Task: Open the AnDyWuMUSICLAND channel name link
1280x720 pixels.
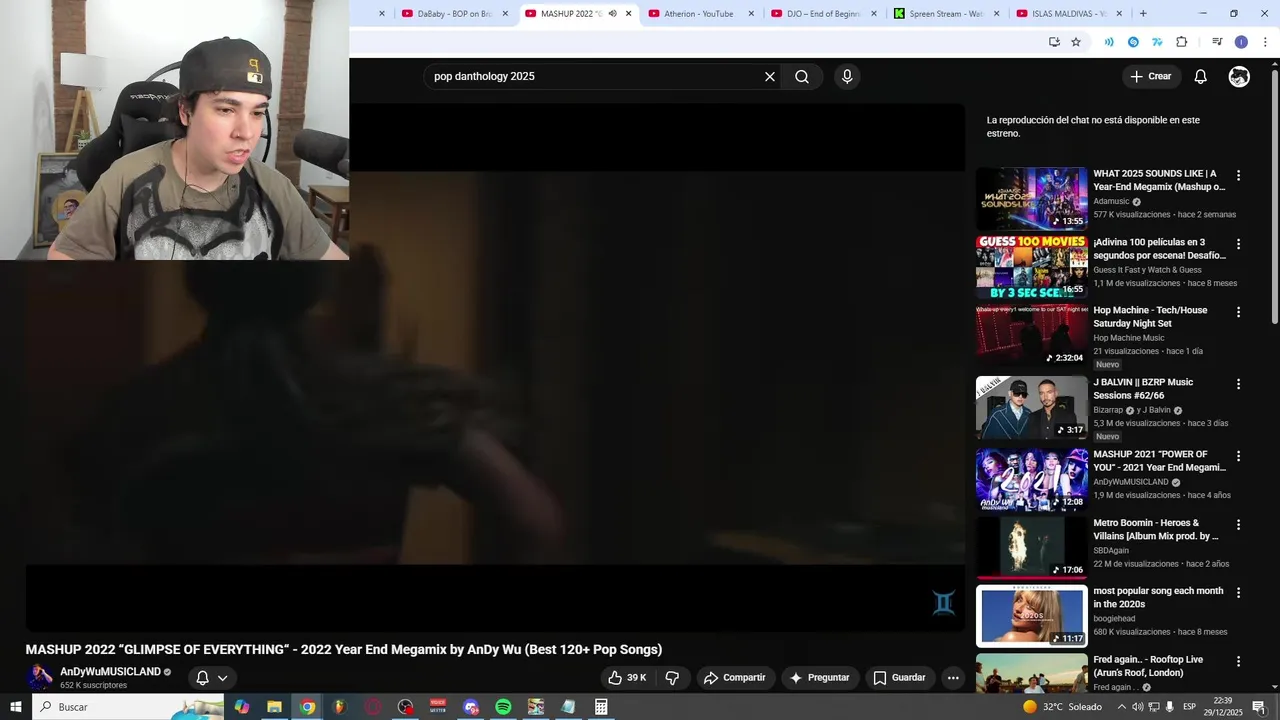Action: click(110, 672)
